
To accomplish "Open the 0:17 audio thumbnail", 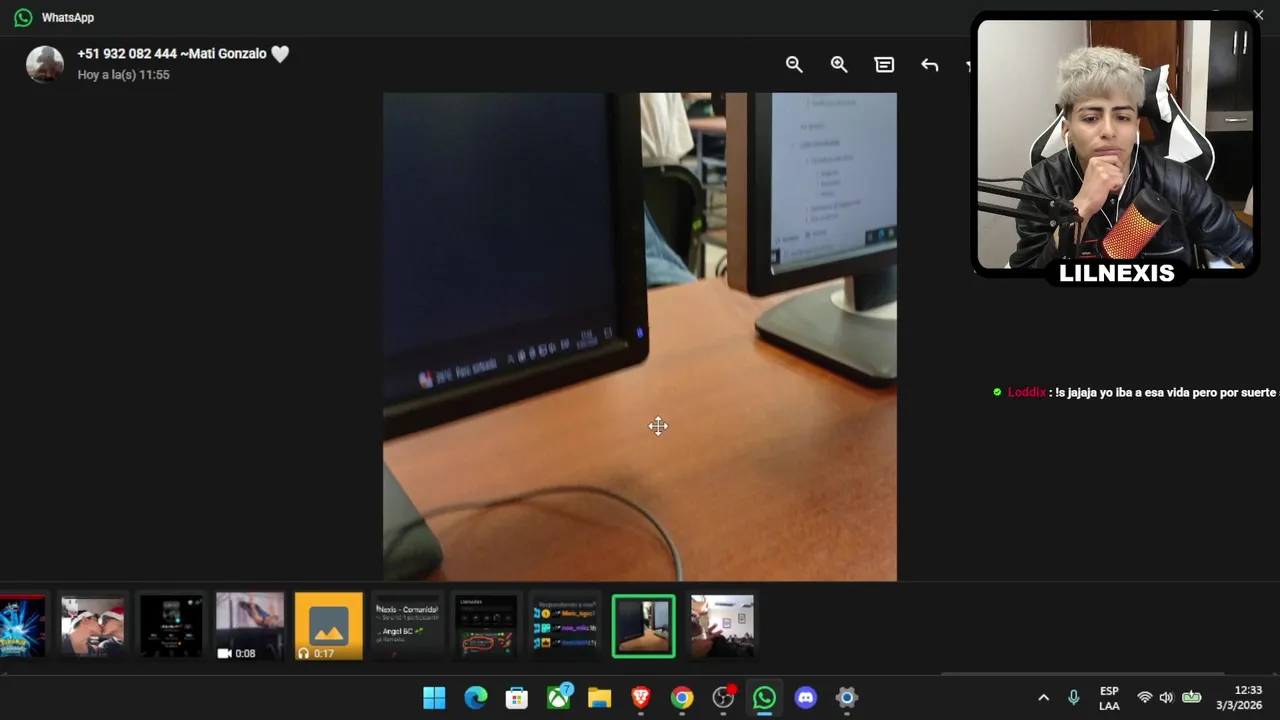I will 328,626.
